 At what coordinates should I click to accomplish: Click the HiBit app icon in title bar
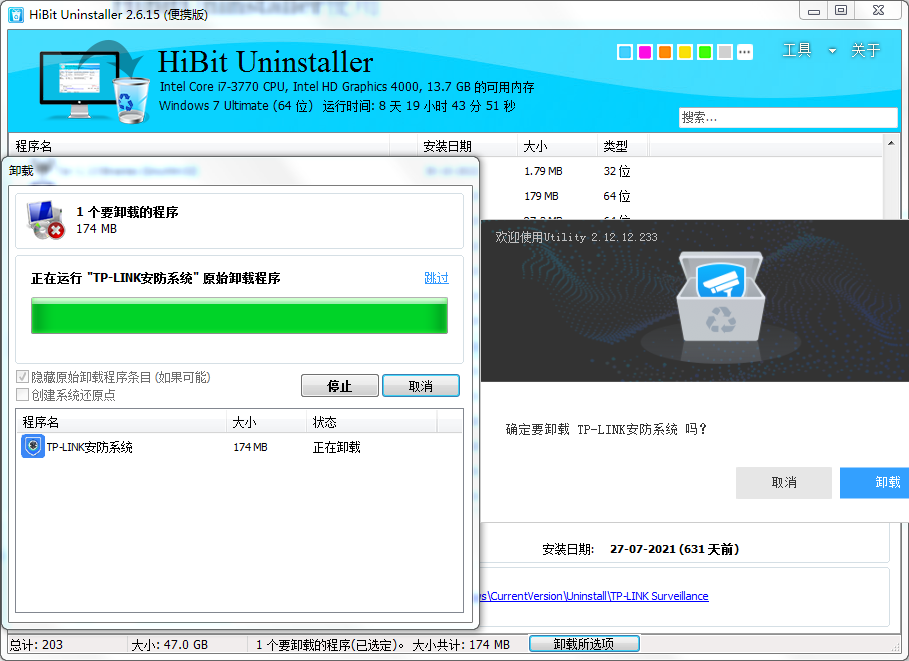click(x=17, y=10)
